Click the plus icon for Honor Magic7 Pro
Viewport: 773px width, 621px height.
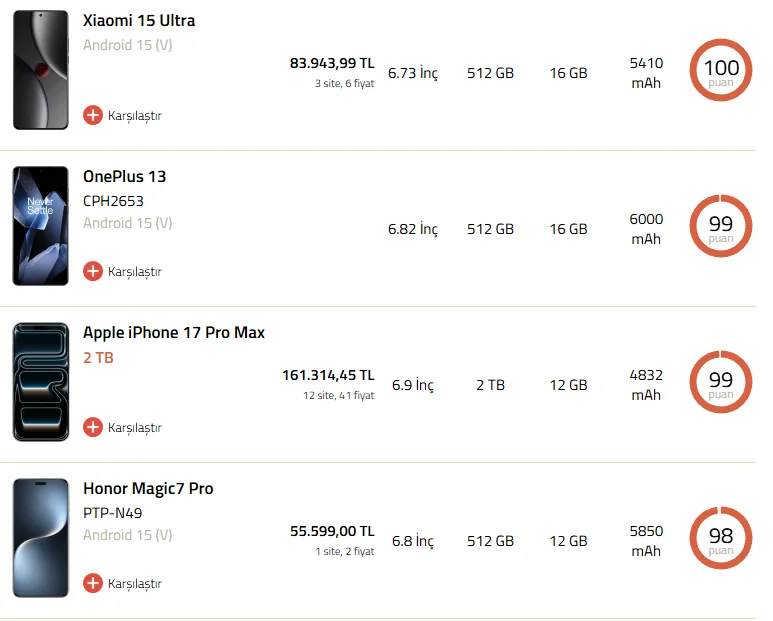click(93, 583)
